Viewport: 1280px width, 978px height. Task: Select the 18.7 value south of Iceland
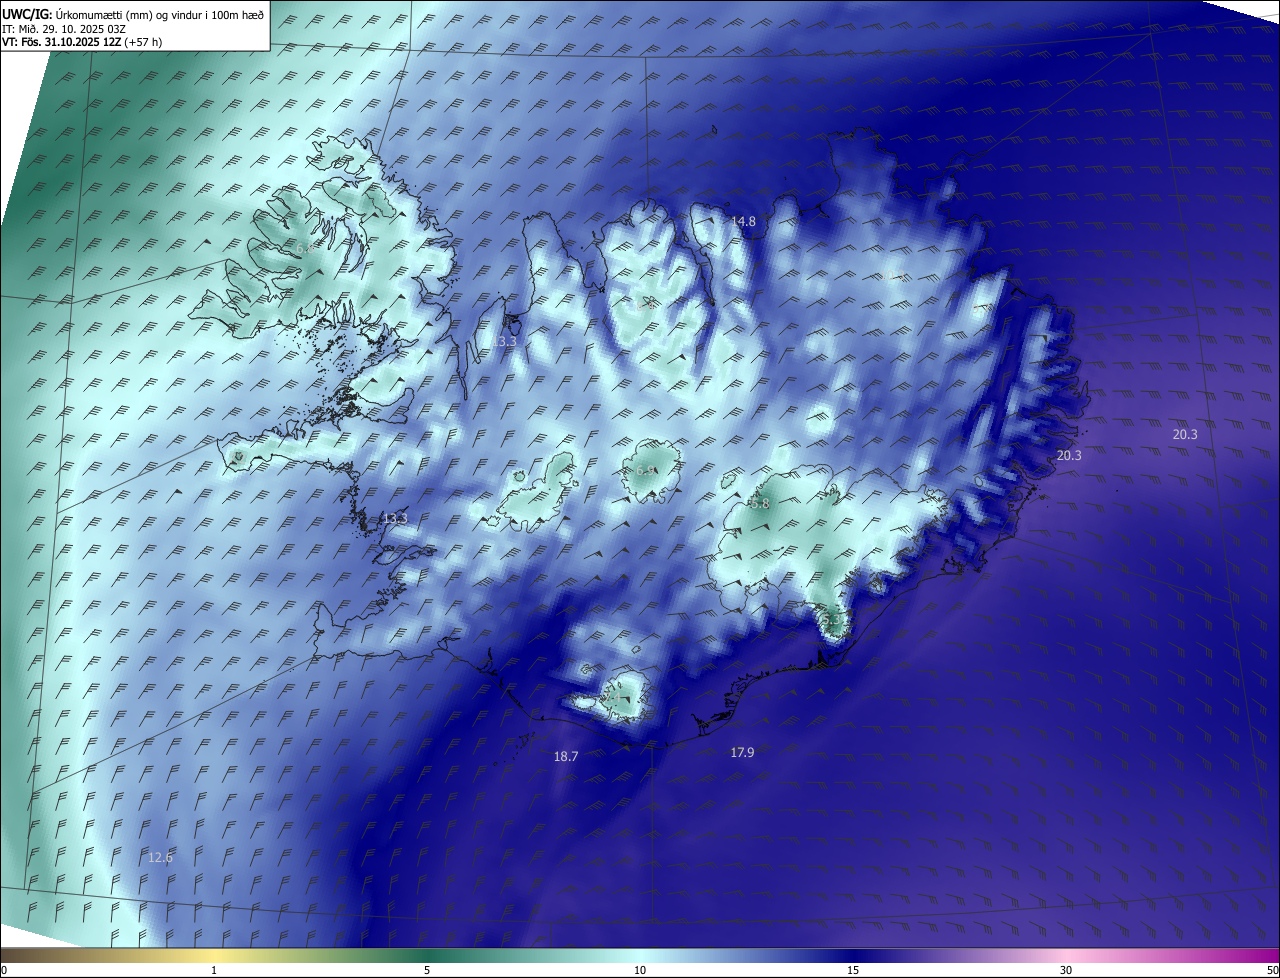[x=566, y=757]
